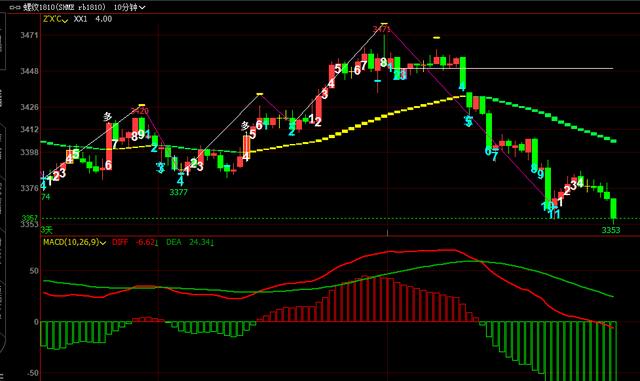640x381 pixels.
Task: Click the tallest red MACD histogram bar
Action: [365, 299]
